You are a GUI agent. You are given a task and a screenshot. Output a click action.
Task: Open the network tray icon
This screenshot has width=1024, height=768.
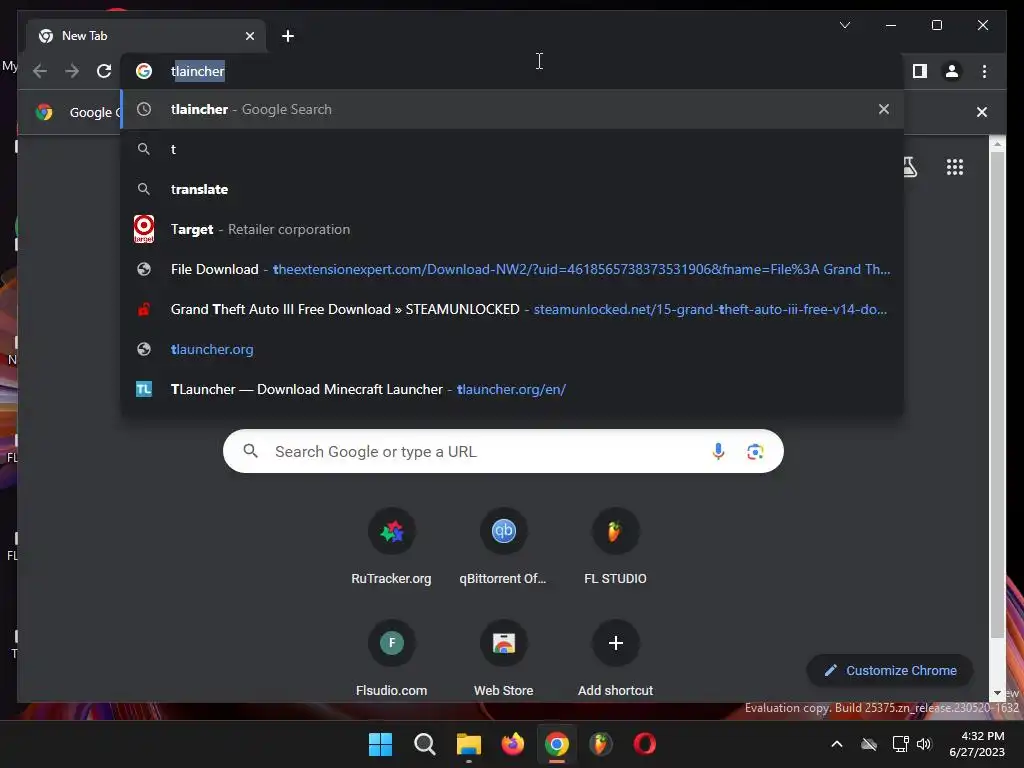coord(900,744)
